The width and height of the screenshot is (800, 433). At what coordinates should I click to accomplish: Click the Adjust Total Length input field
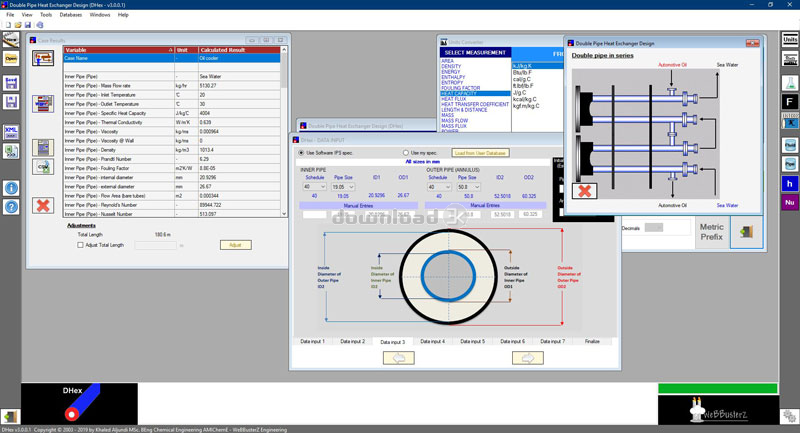pos(156,245)
